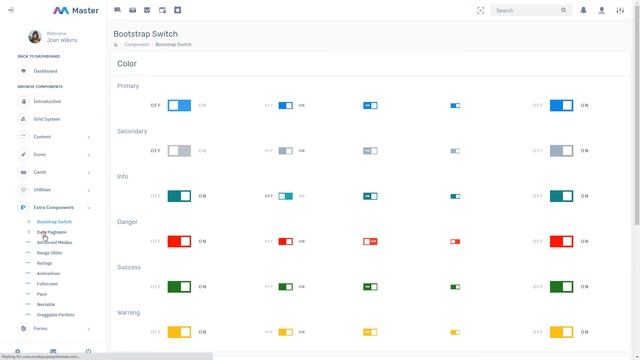Open the tasks checkmark icon in toolbar
The width and height of the screenshot is (640, 360).
(147, 10)
